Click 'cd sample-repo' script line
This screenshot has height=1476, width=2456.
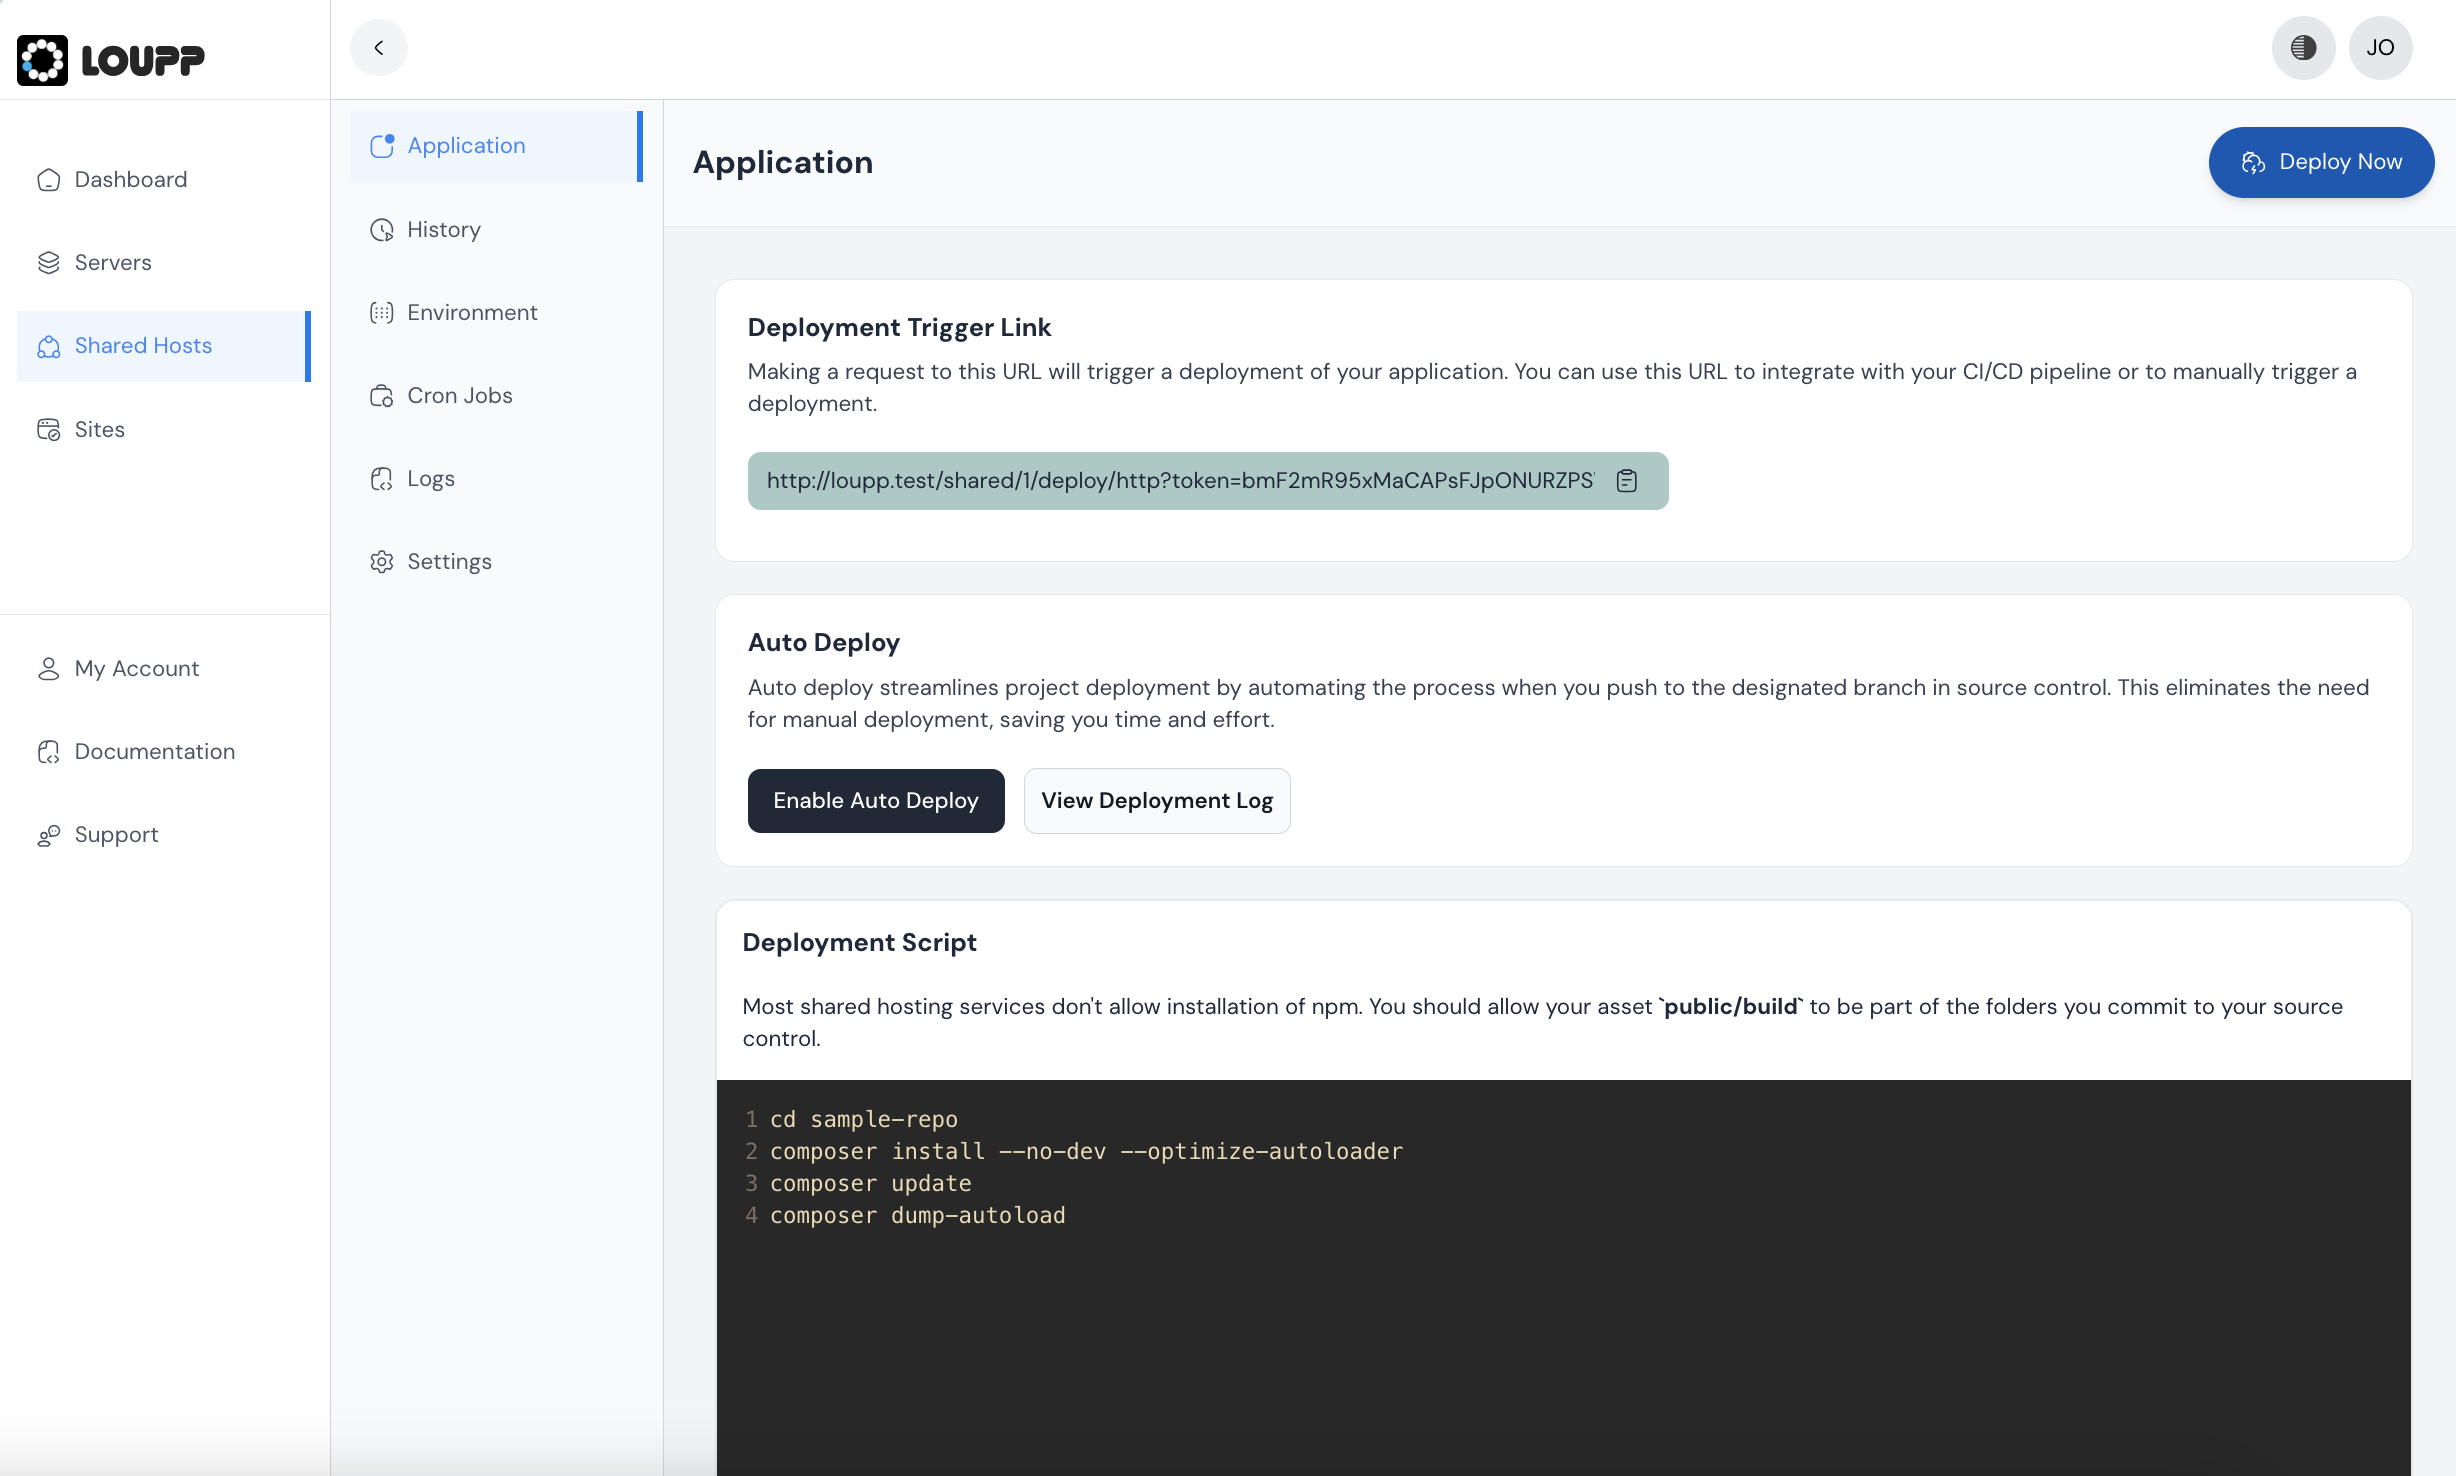[x=864, y=1119]
